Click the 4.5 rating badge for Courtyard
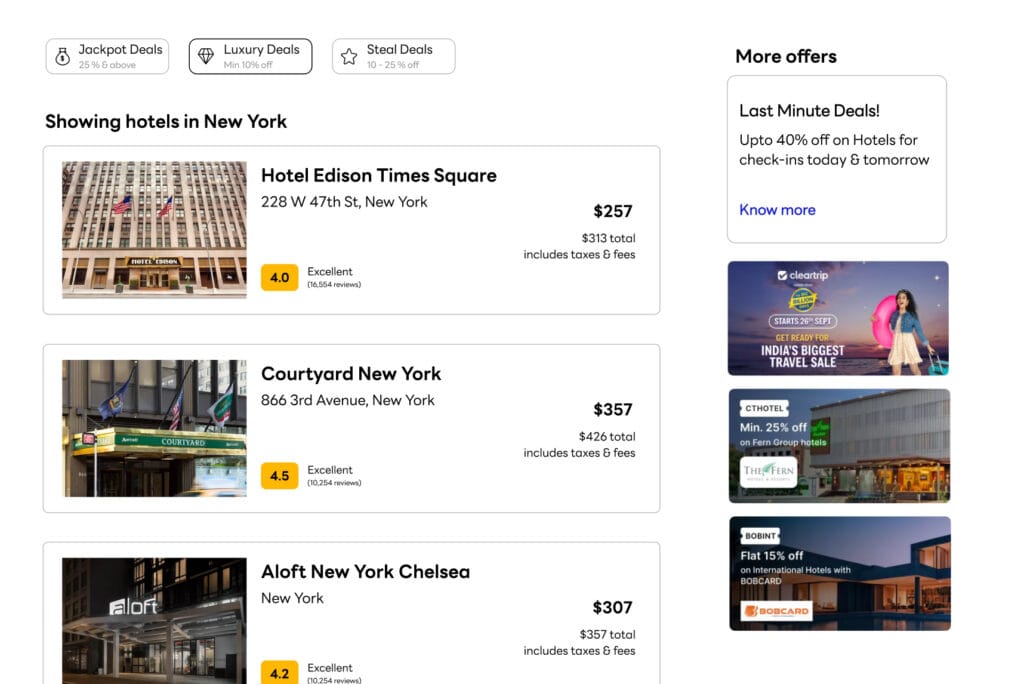This screenshot has width=1024, height=684. pyautogui.click(x=280, y=476)
